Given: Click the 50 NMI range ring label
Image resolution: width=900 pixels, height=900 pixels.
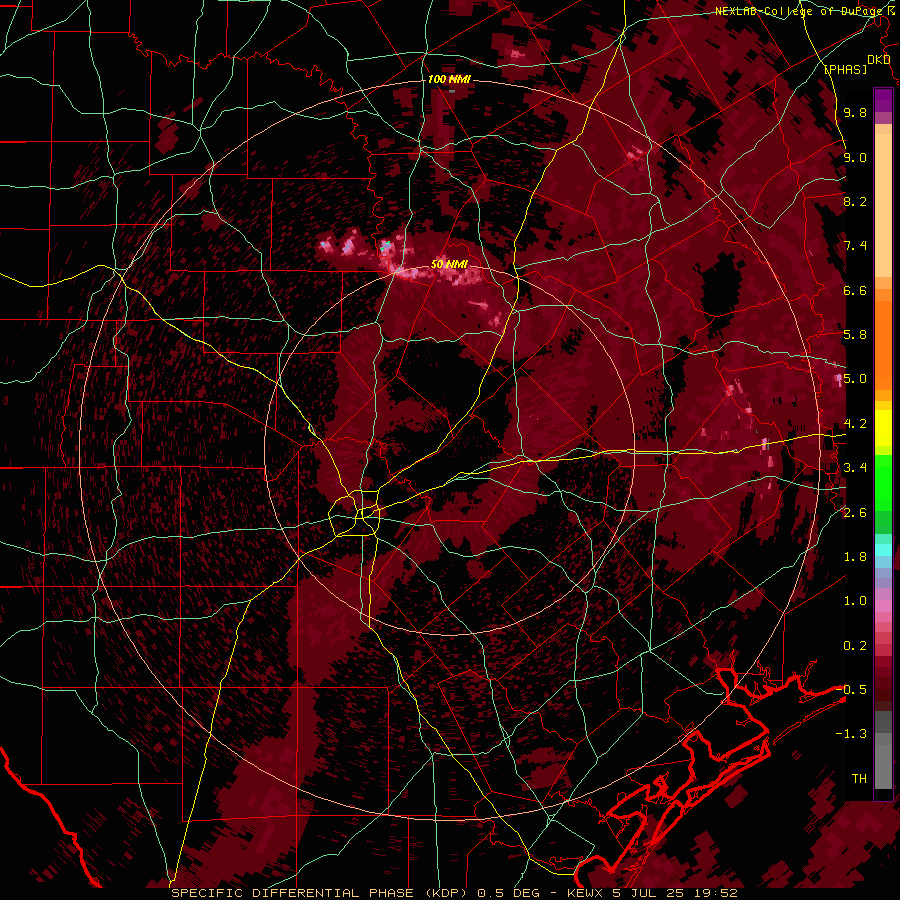Looking at the screenshot, I should click(449, 265).
